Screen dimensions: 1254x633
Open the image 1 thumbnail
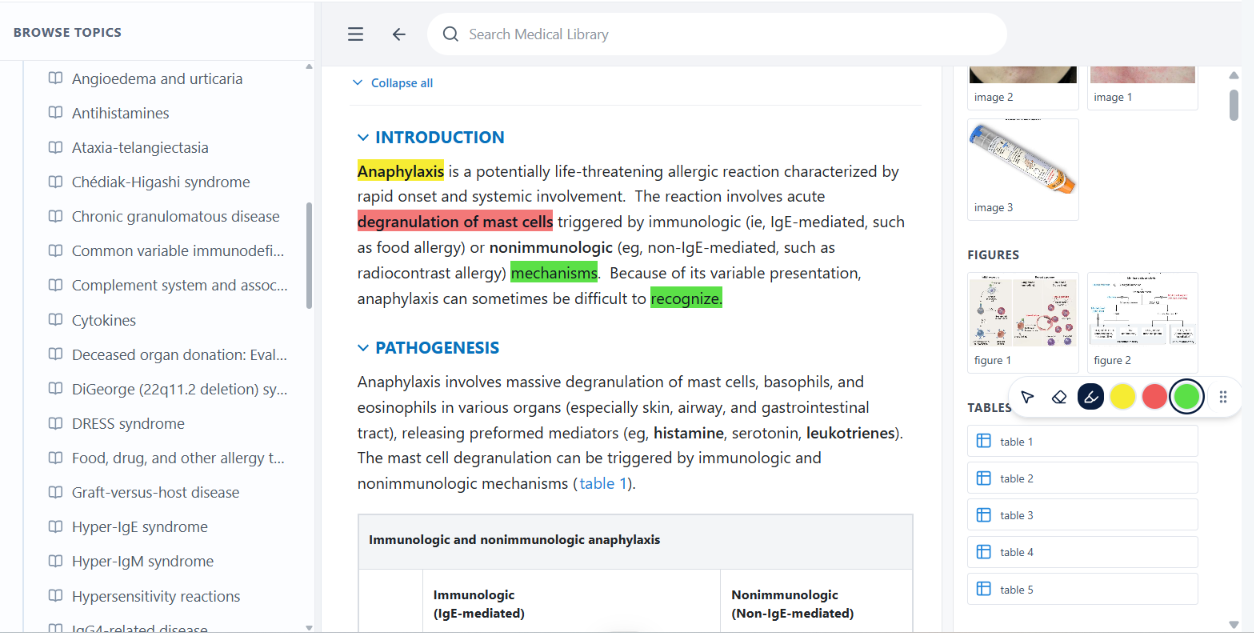click(x=1142, y=87)
